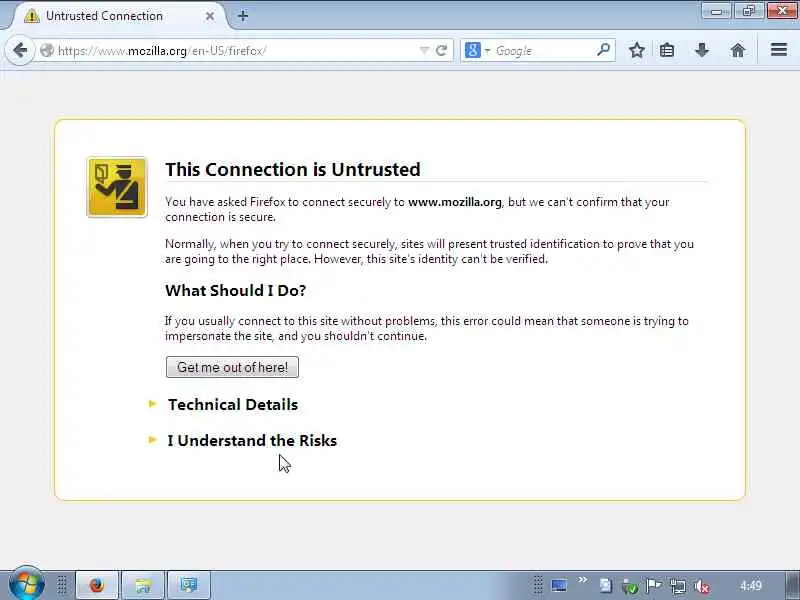Close the Untrusted Connection tab

click(210, 16)
